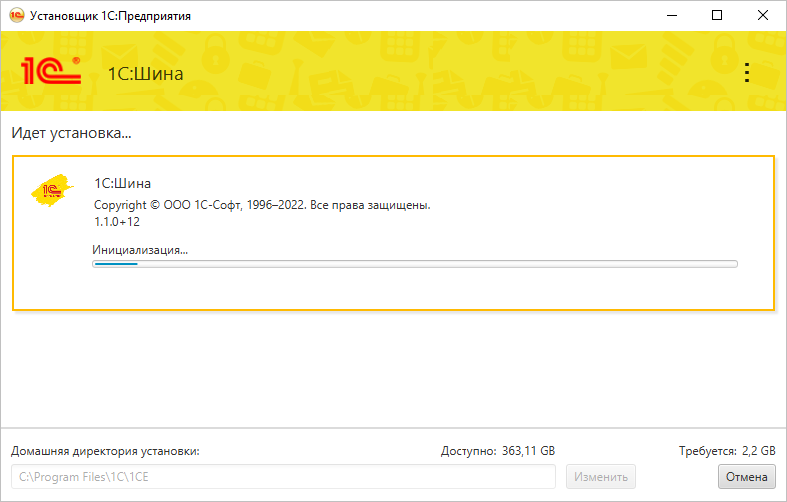Click the Инициализация progress bar
The image size is (787, 502).
tap(415, 264)
